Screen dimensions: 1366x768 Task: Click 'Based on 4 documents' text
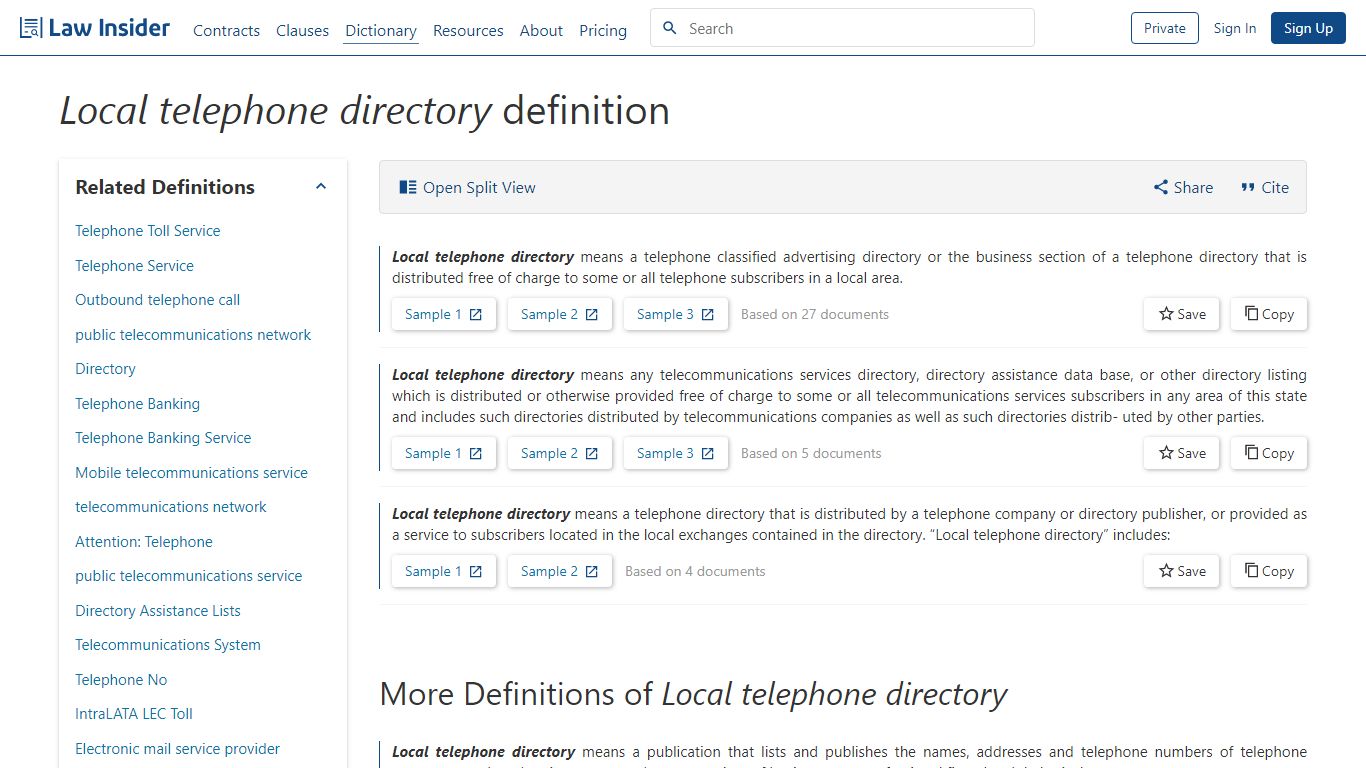coord(695,571)
